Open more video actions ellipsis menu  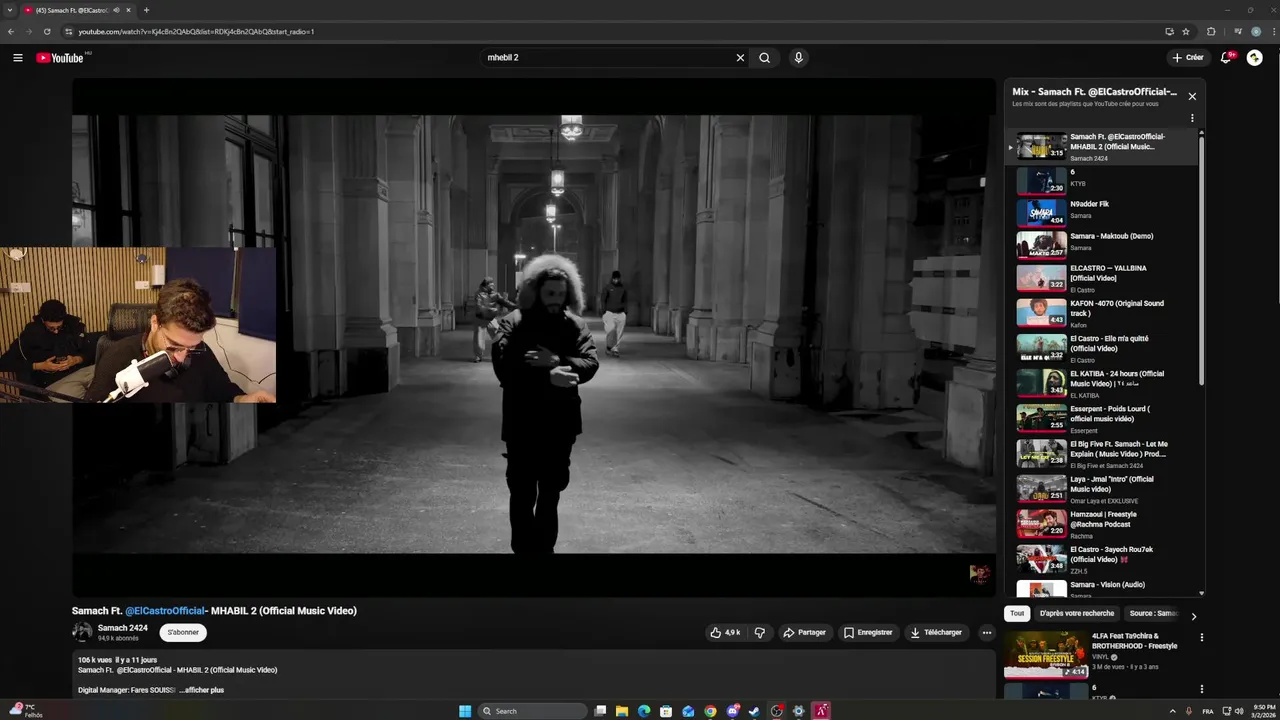tap(986, 632)
